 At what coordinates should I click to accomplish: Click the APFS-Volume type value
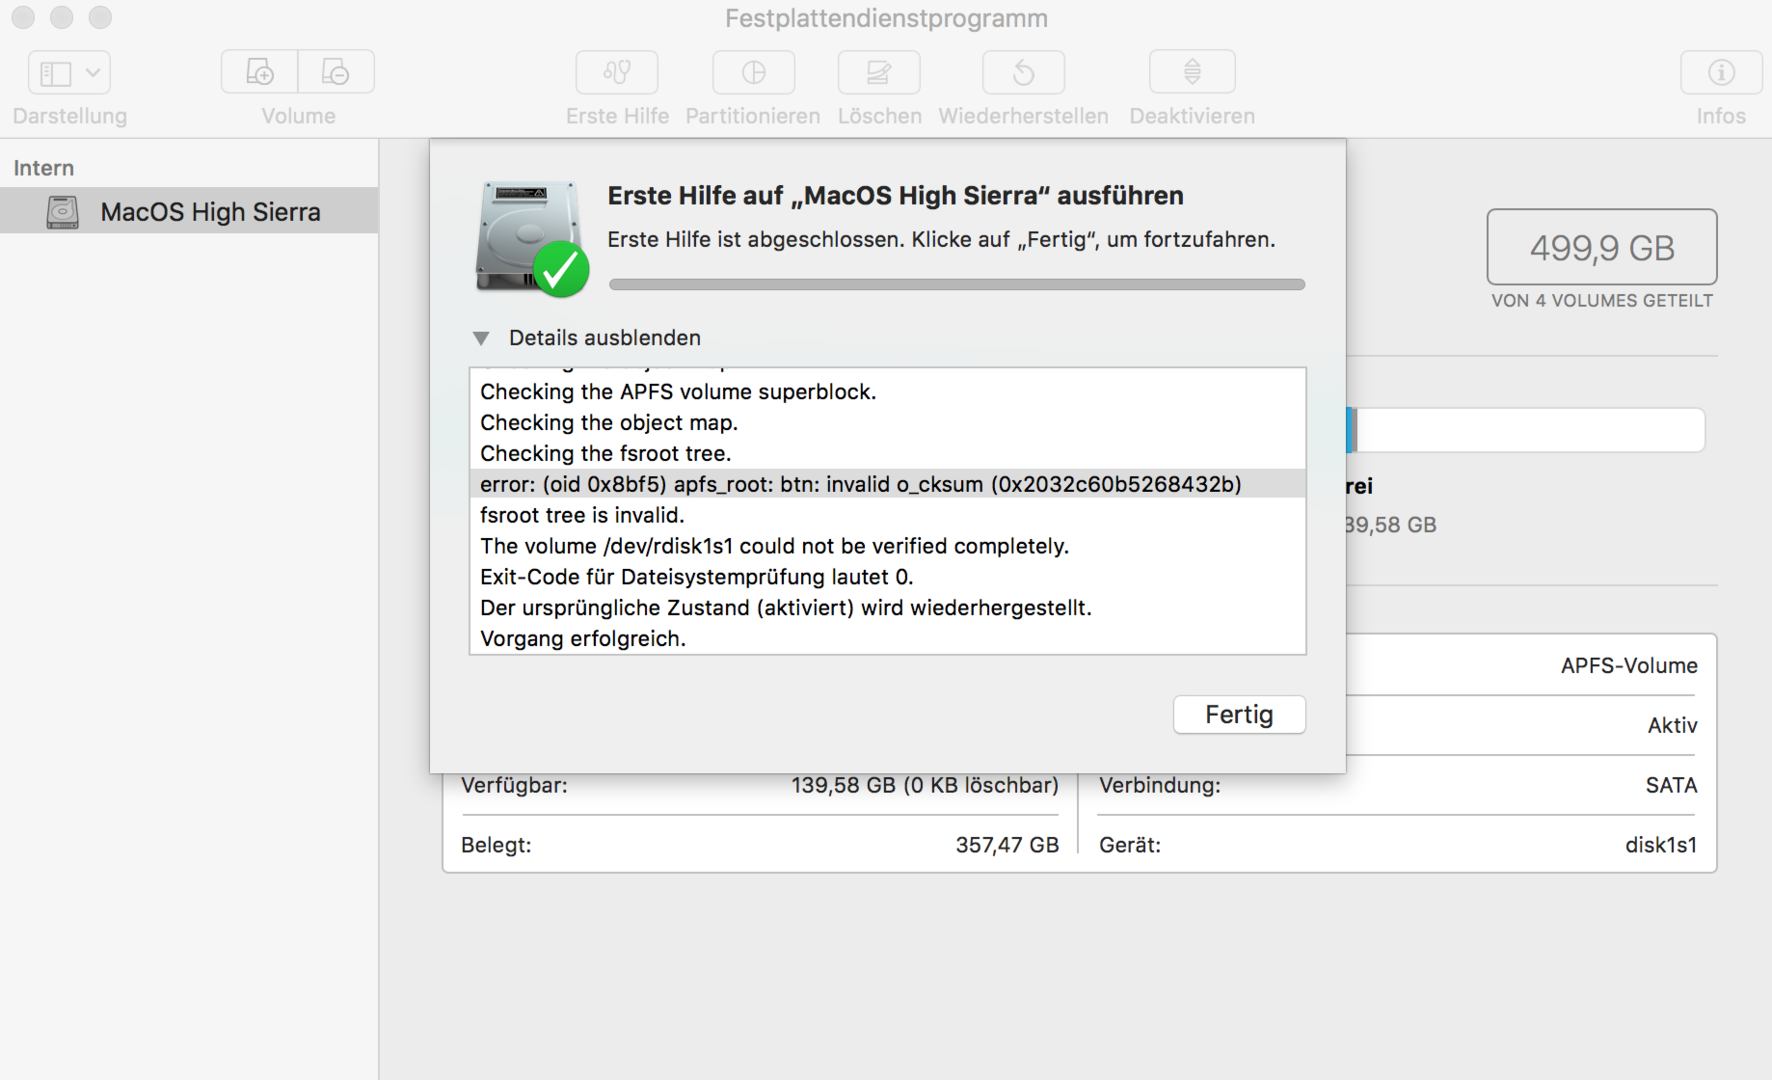[1629, 666]
